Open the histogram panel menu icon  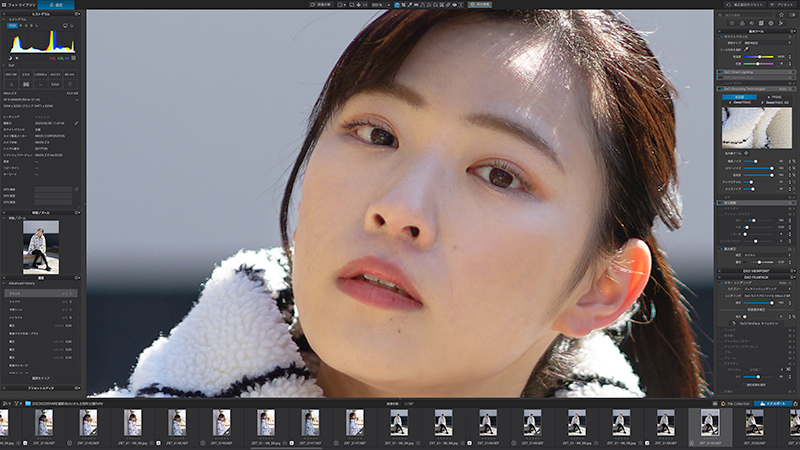77,14
